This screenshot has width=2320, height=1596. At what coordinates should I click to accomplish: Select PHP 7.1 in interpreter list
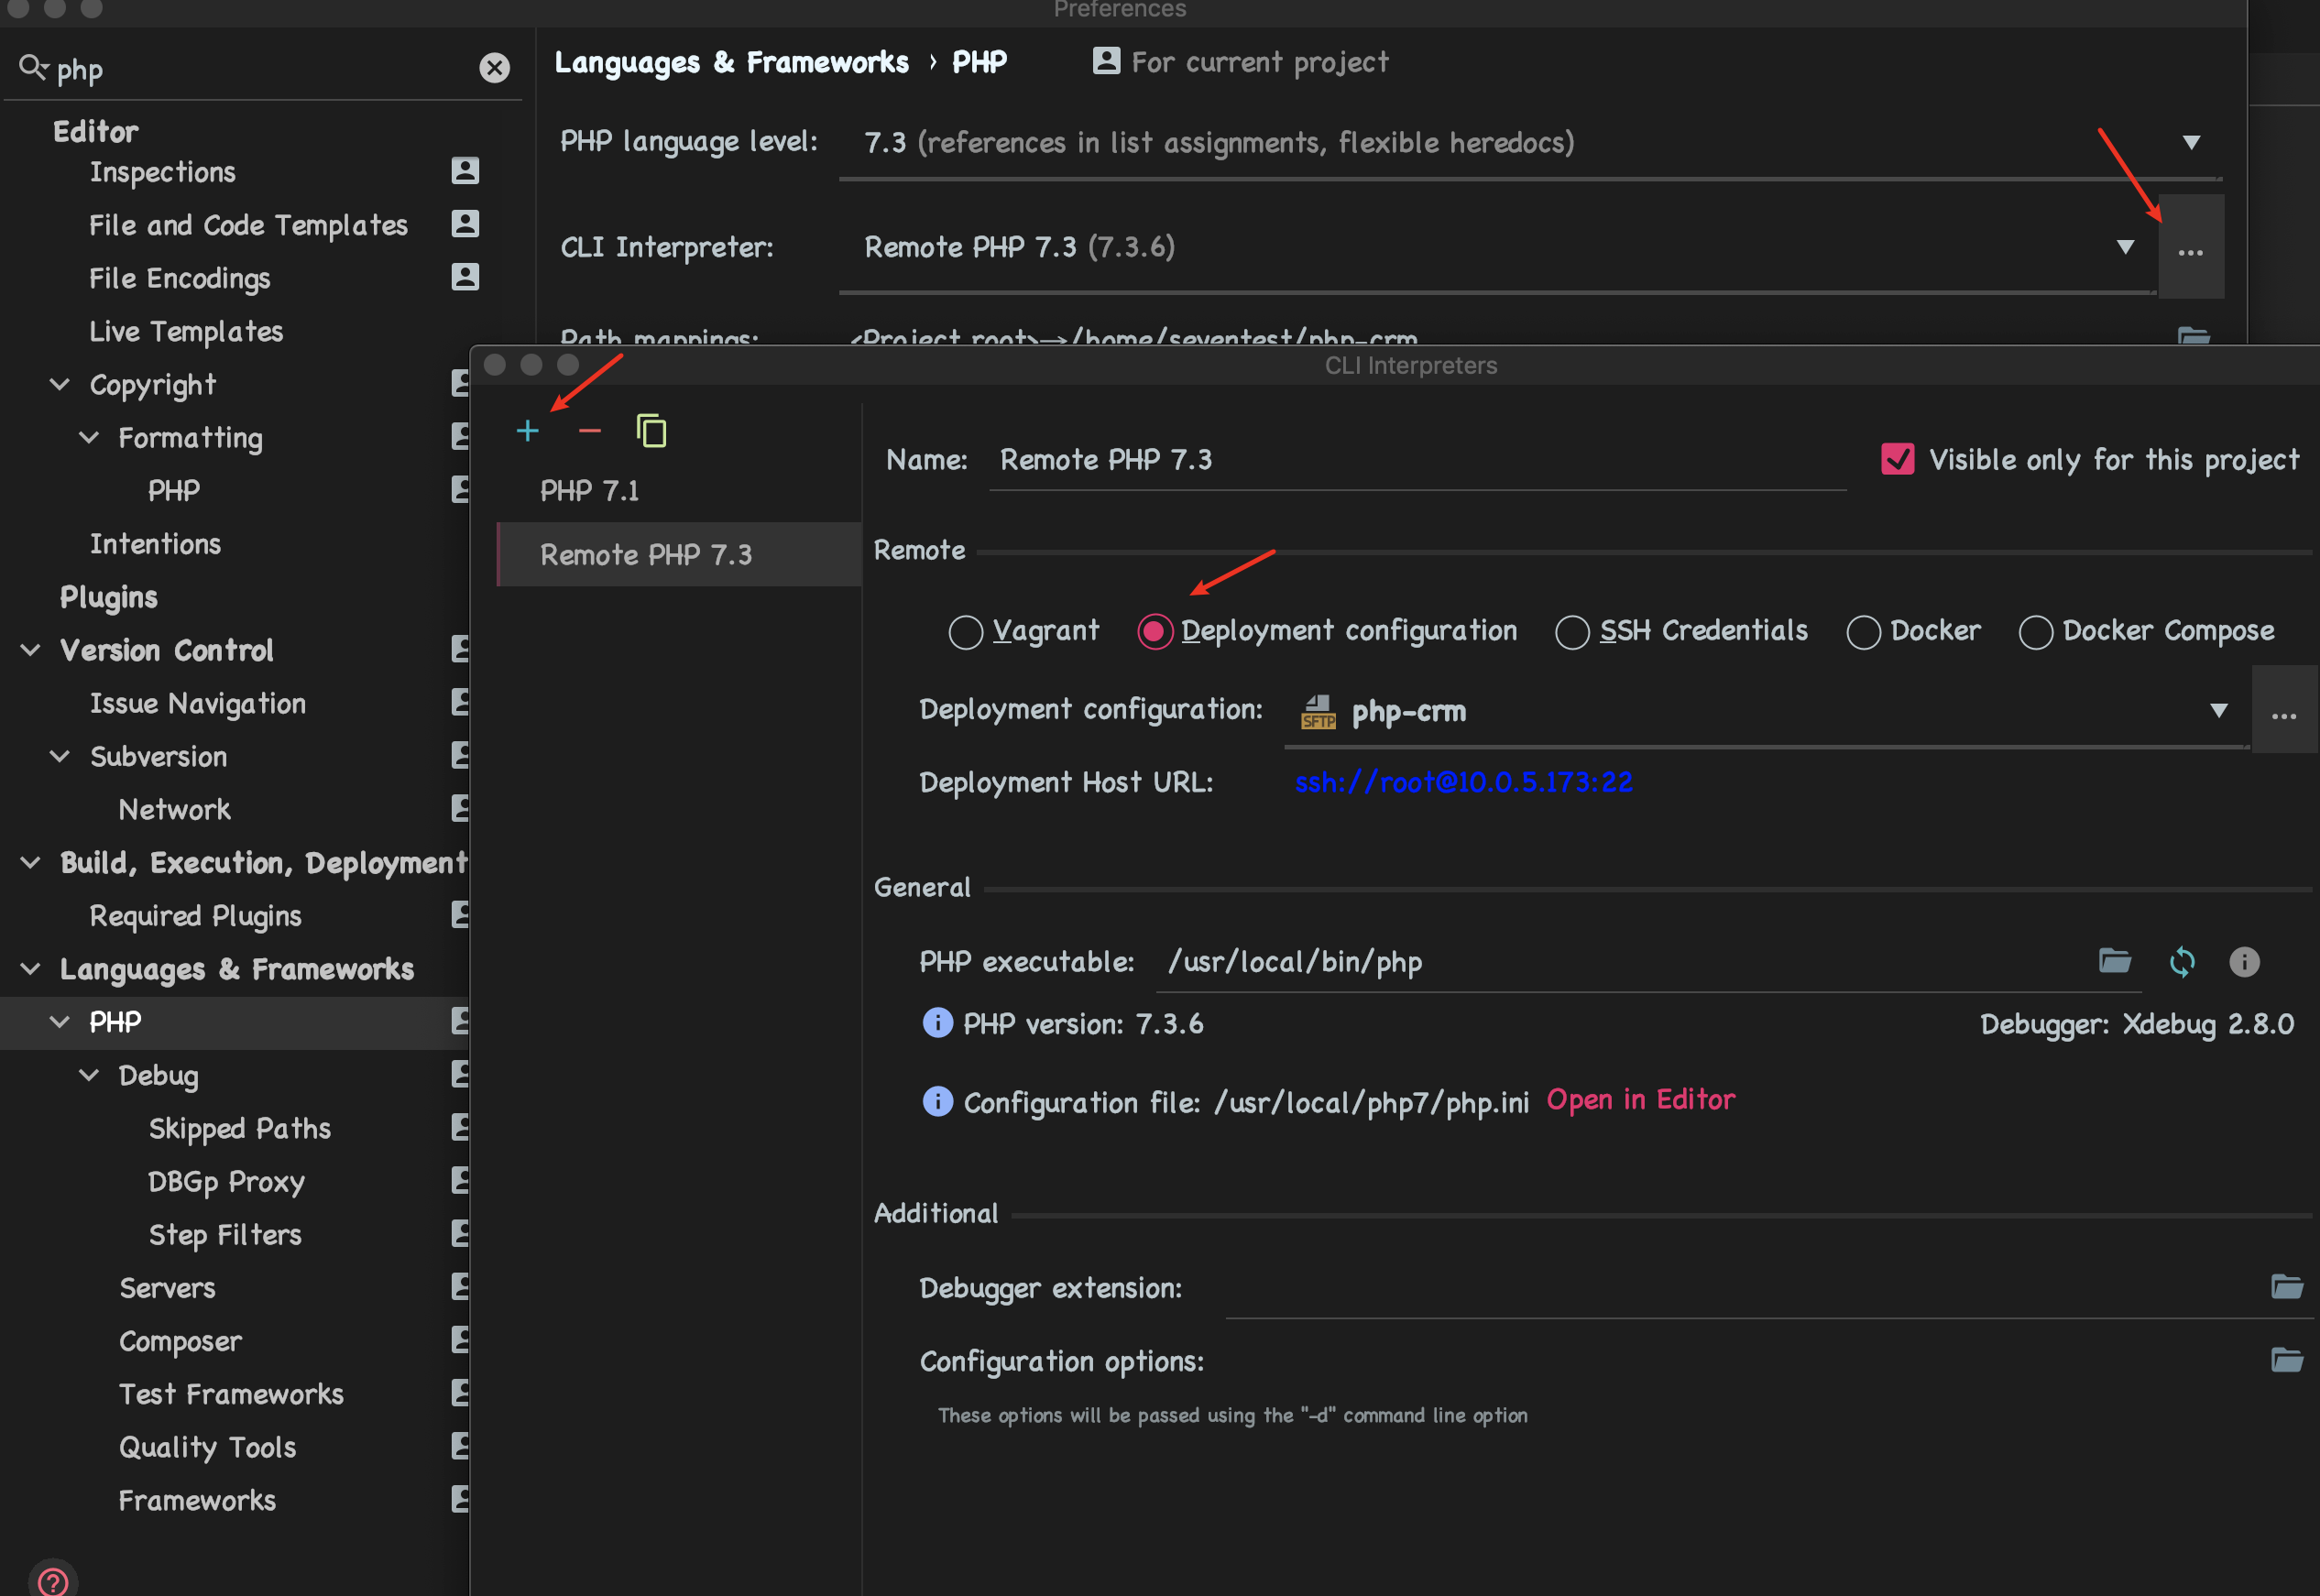point(590,491)
